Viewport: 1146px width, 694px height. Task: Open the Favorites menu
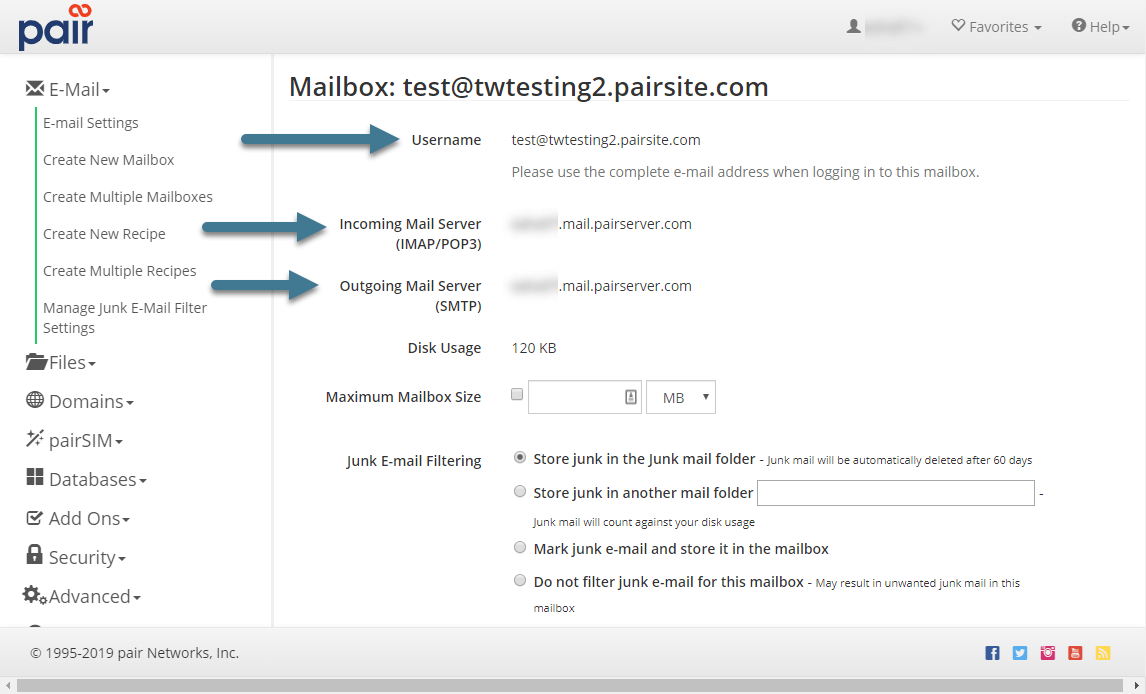(x=996, y=26)
